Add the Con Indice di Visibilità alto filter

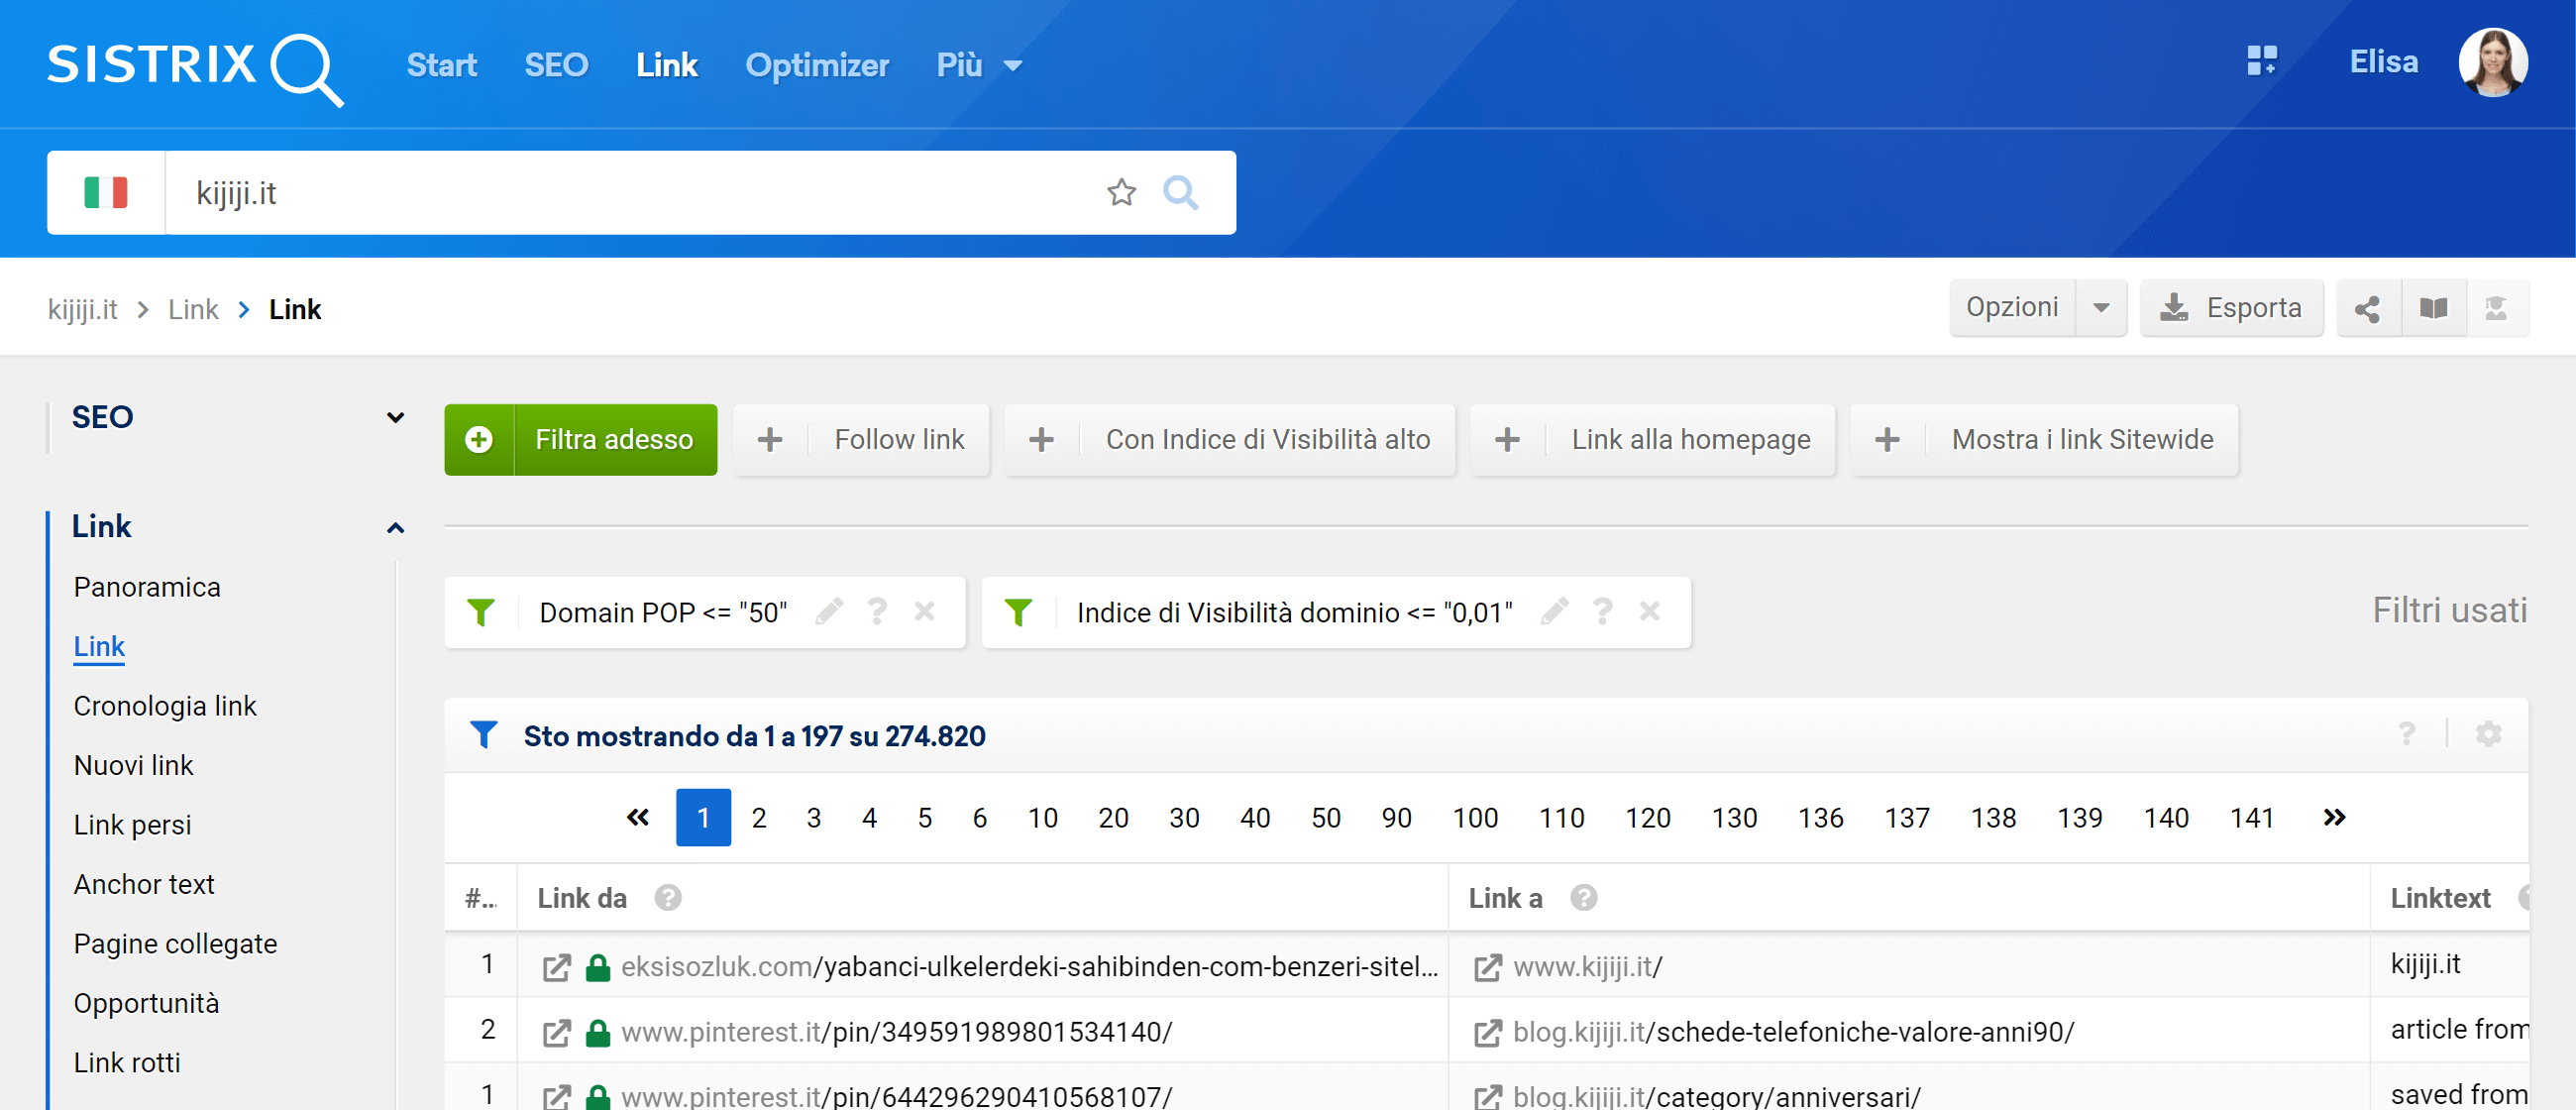(x=1230, y=439)
